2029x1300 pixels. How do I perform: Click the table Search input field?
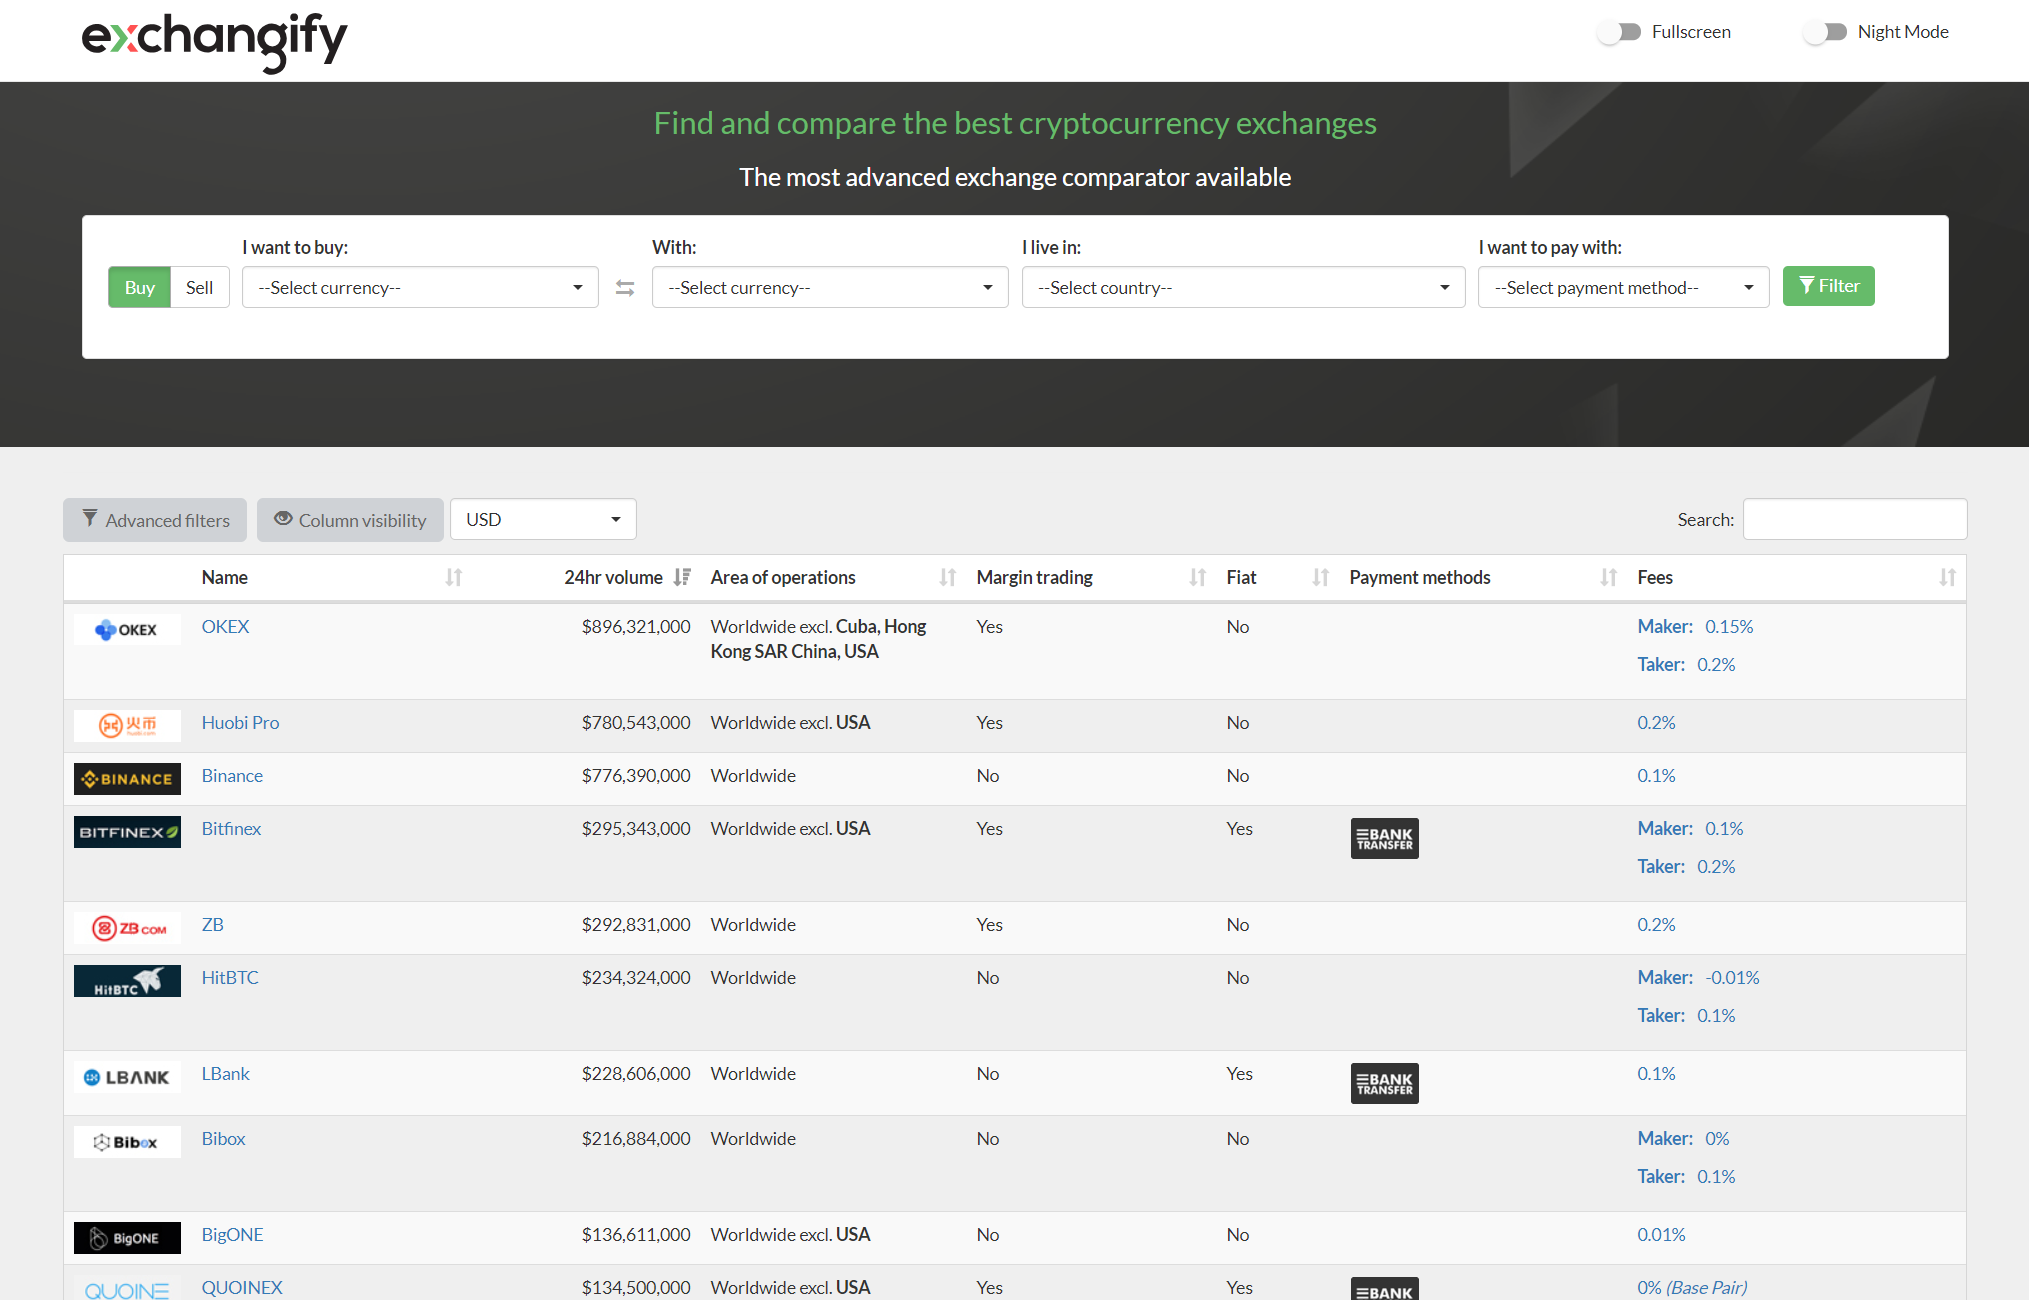tap(1854, 520)
